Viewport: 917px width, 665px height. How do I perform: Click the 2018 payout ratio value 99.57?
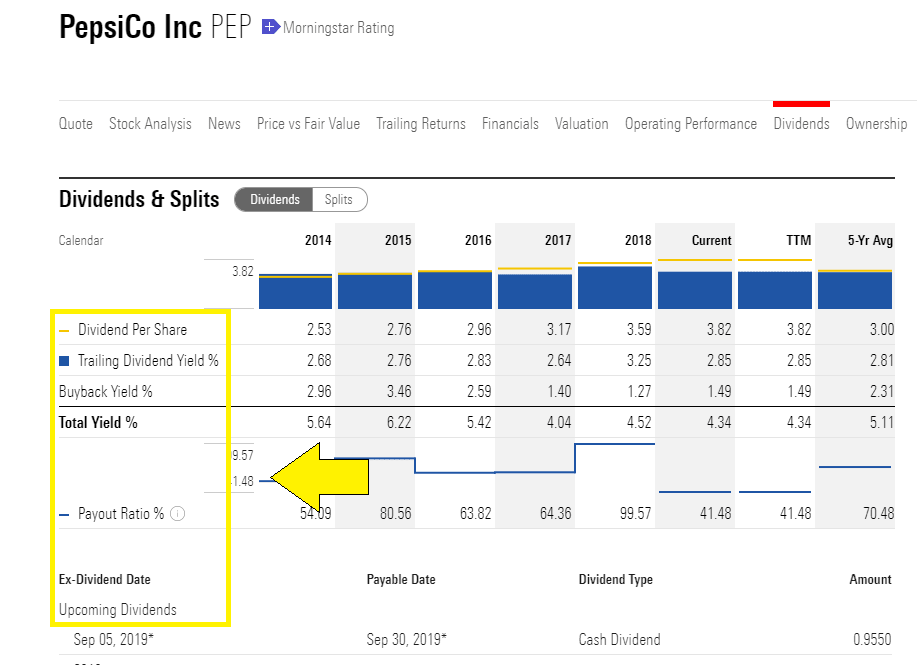pyautogui.click(x=636, y=514)
